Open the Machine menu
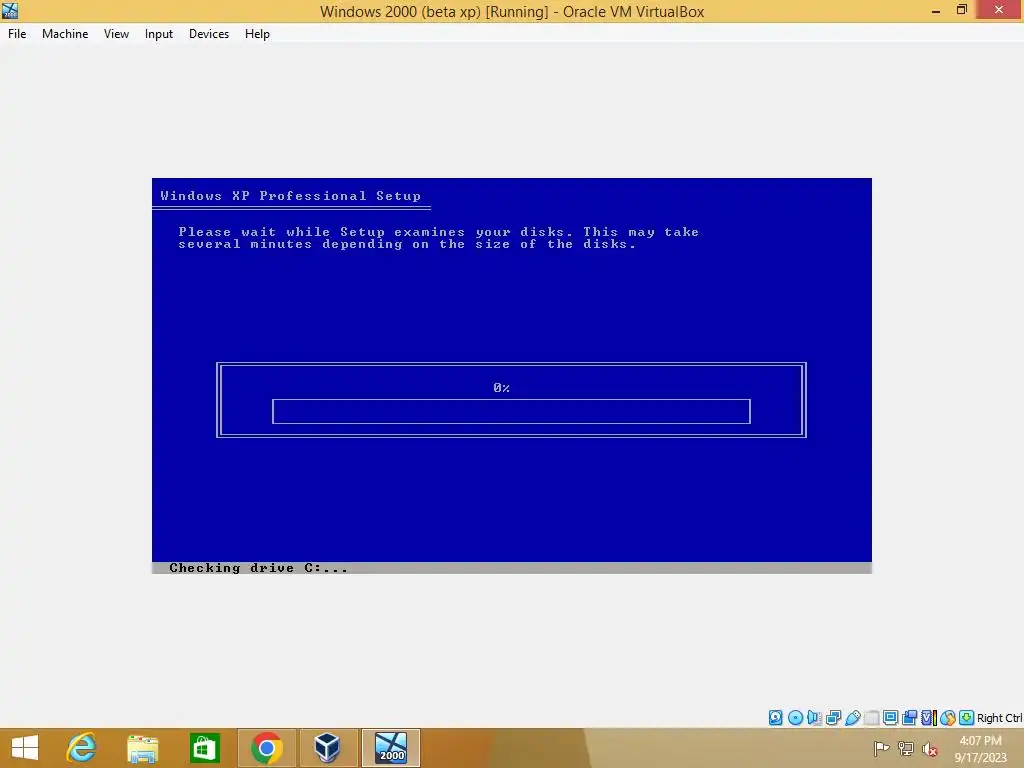 click(65, 34)
